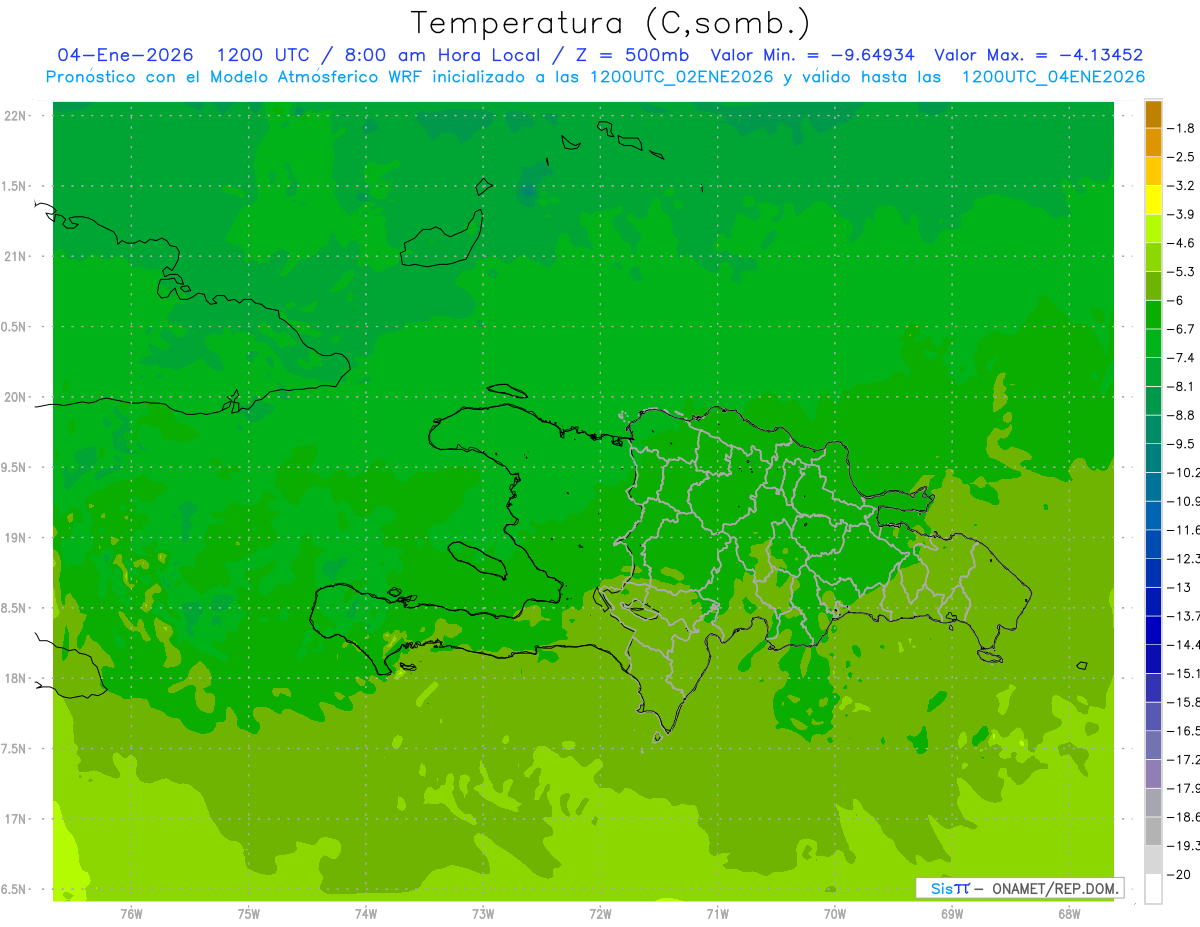Viewport: 1200px width, 927px height.
Task: Click the "ONAMET/REP.DOM." credit label
Action: click(1053, 888)
